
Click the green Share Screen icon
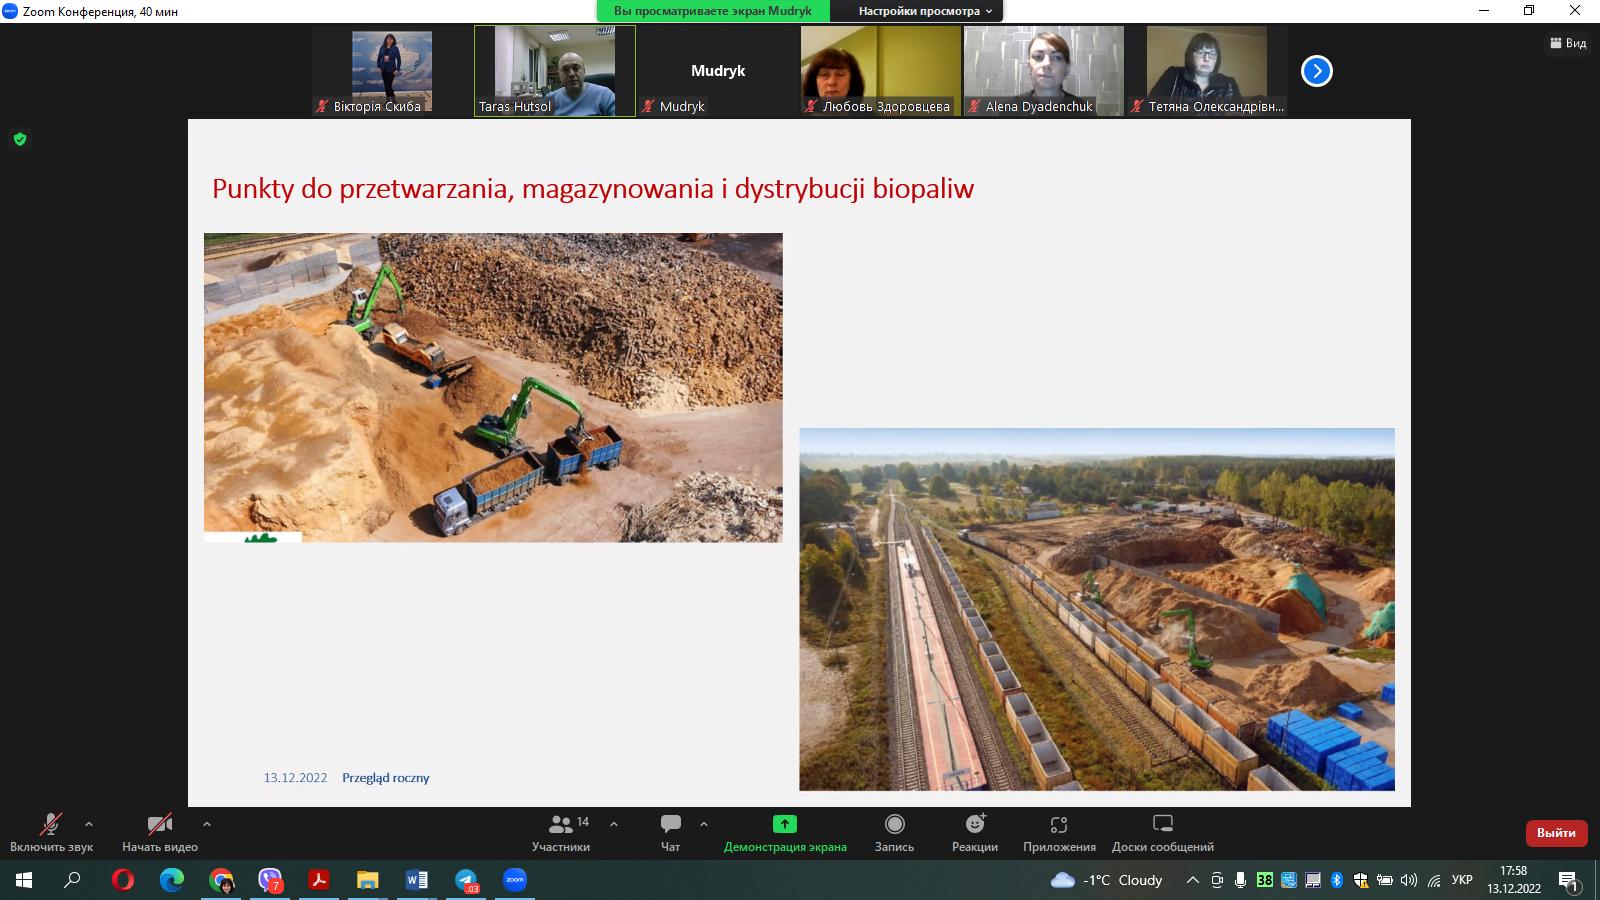click(x=785, y=824)
